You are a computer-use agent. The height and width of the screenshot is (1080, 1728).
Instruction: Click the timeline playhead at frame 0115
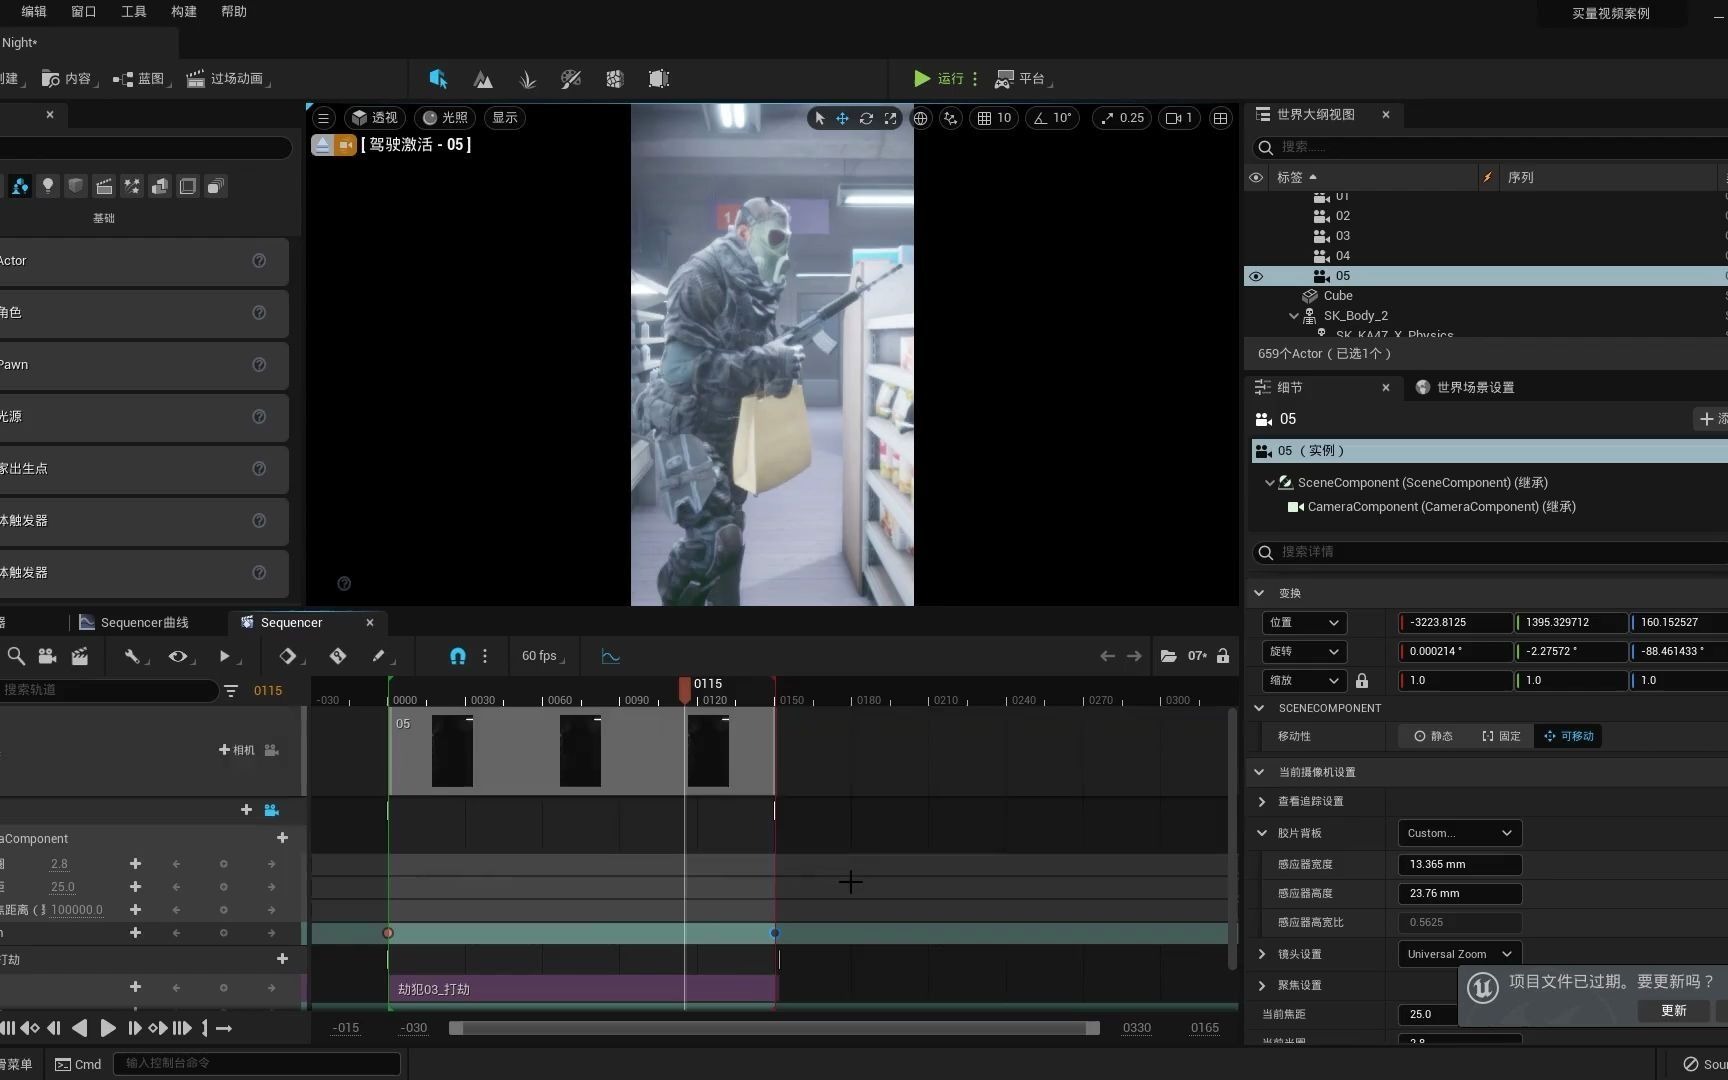click(685, 689)
